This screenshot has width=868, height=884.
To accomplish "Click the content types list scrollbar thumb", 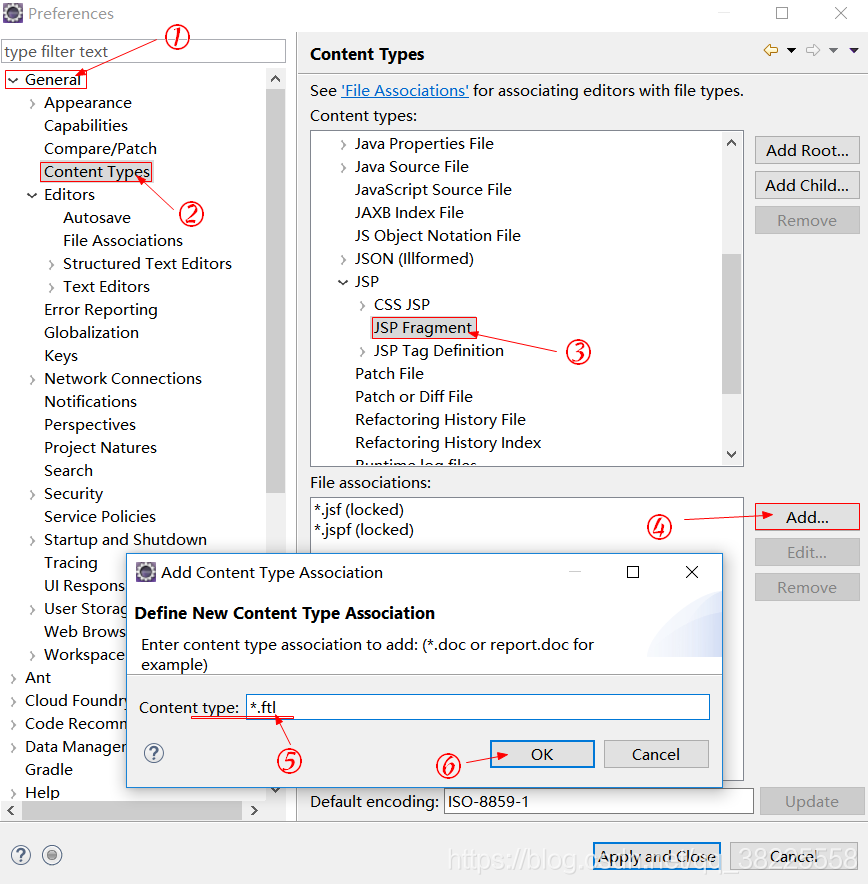I will (x=732, y=324).
